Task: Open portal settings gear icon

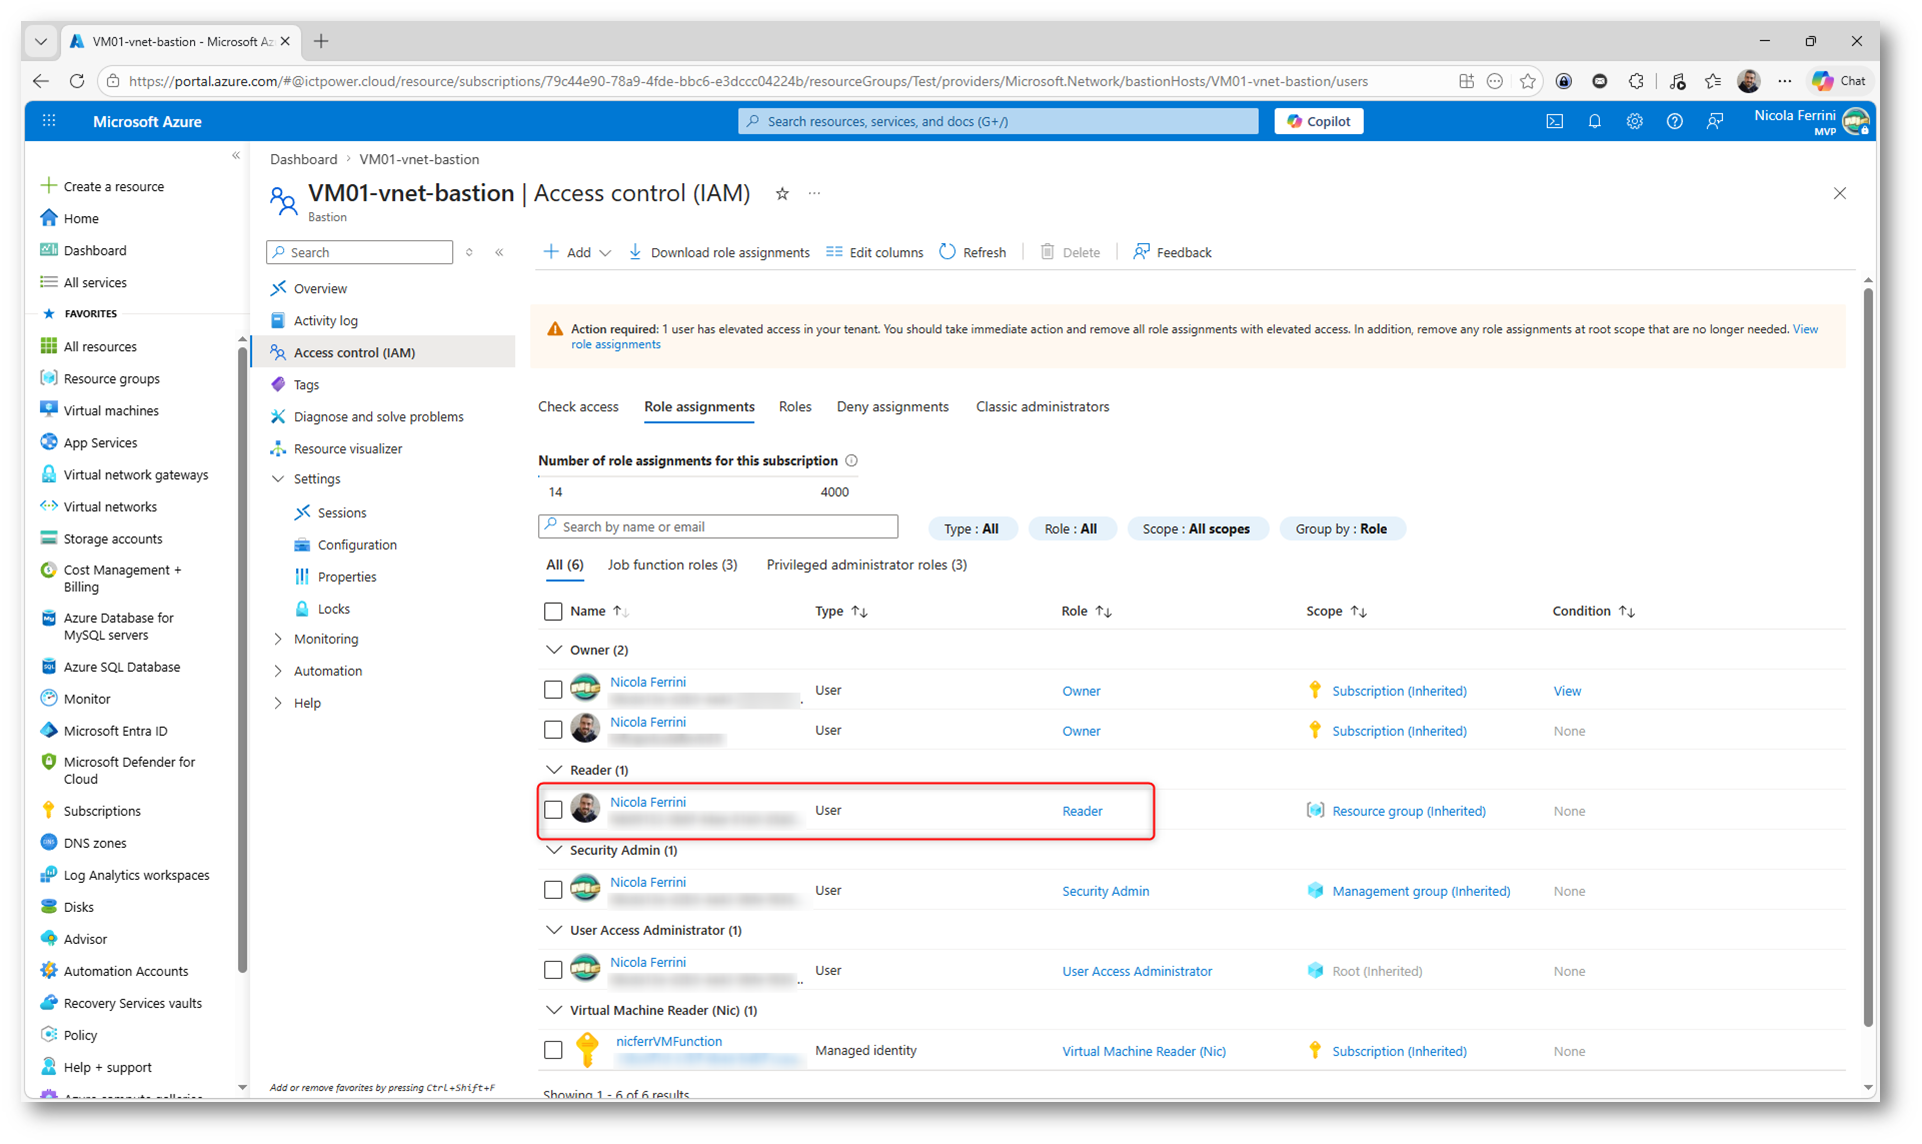Action: 1634,121
